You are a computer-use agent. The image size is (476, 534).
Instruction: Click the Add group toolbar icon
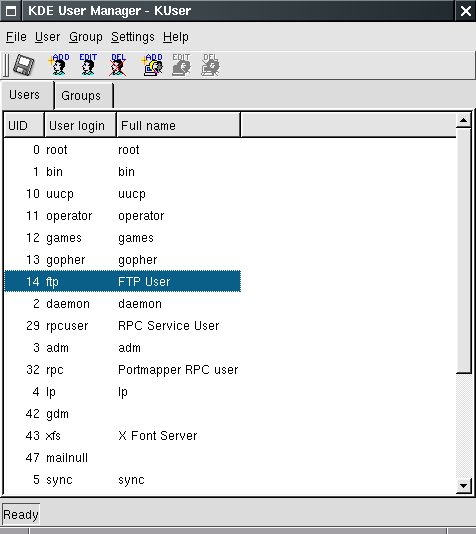152,64
